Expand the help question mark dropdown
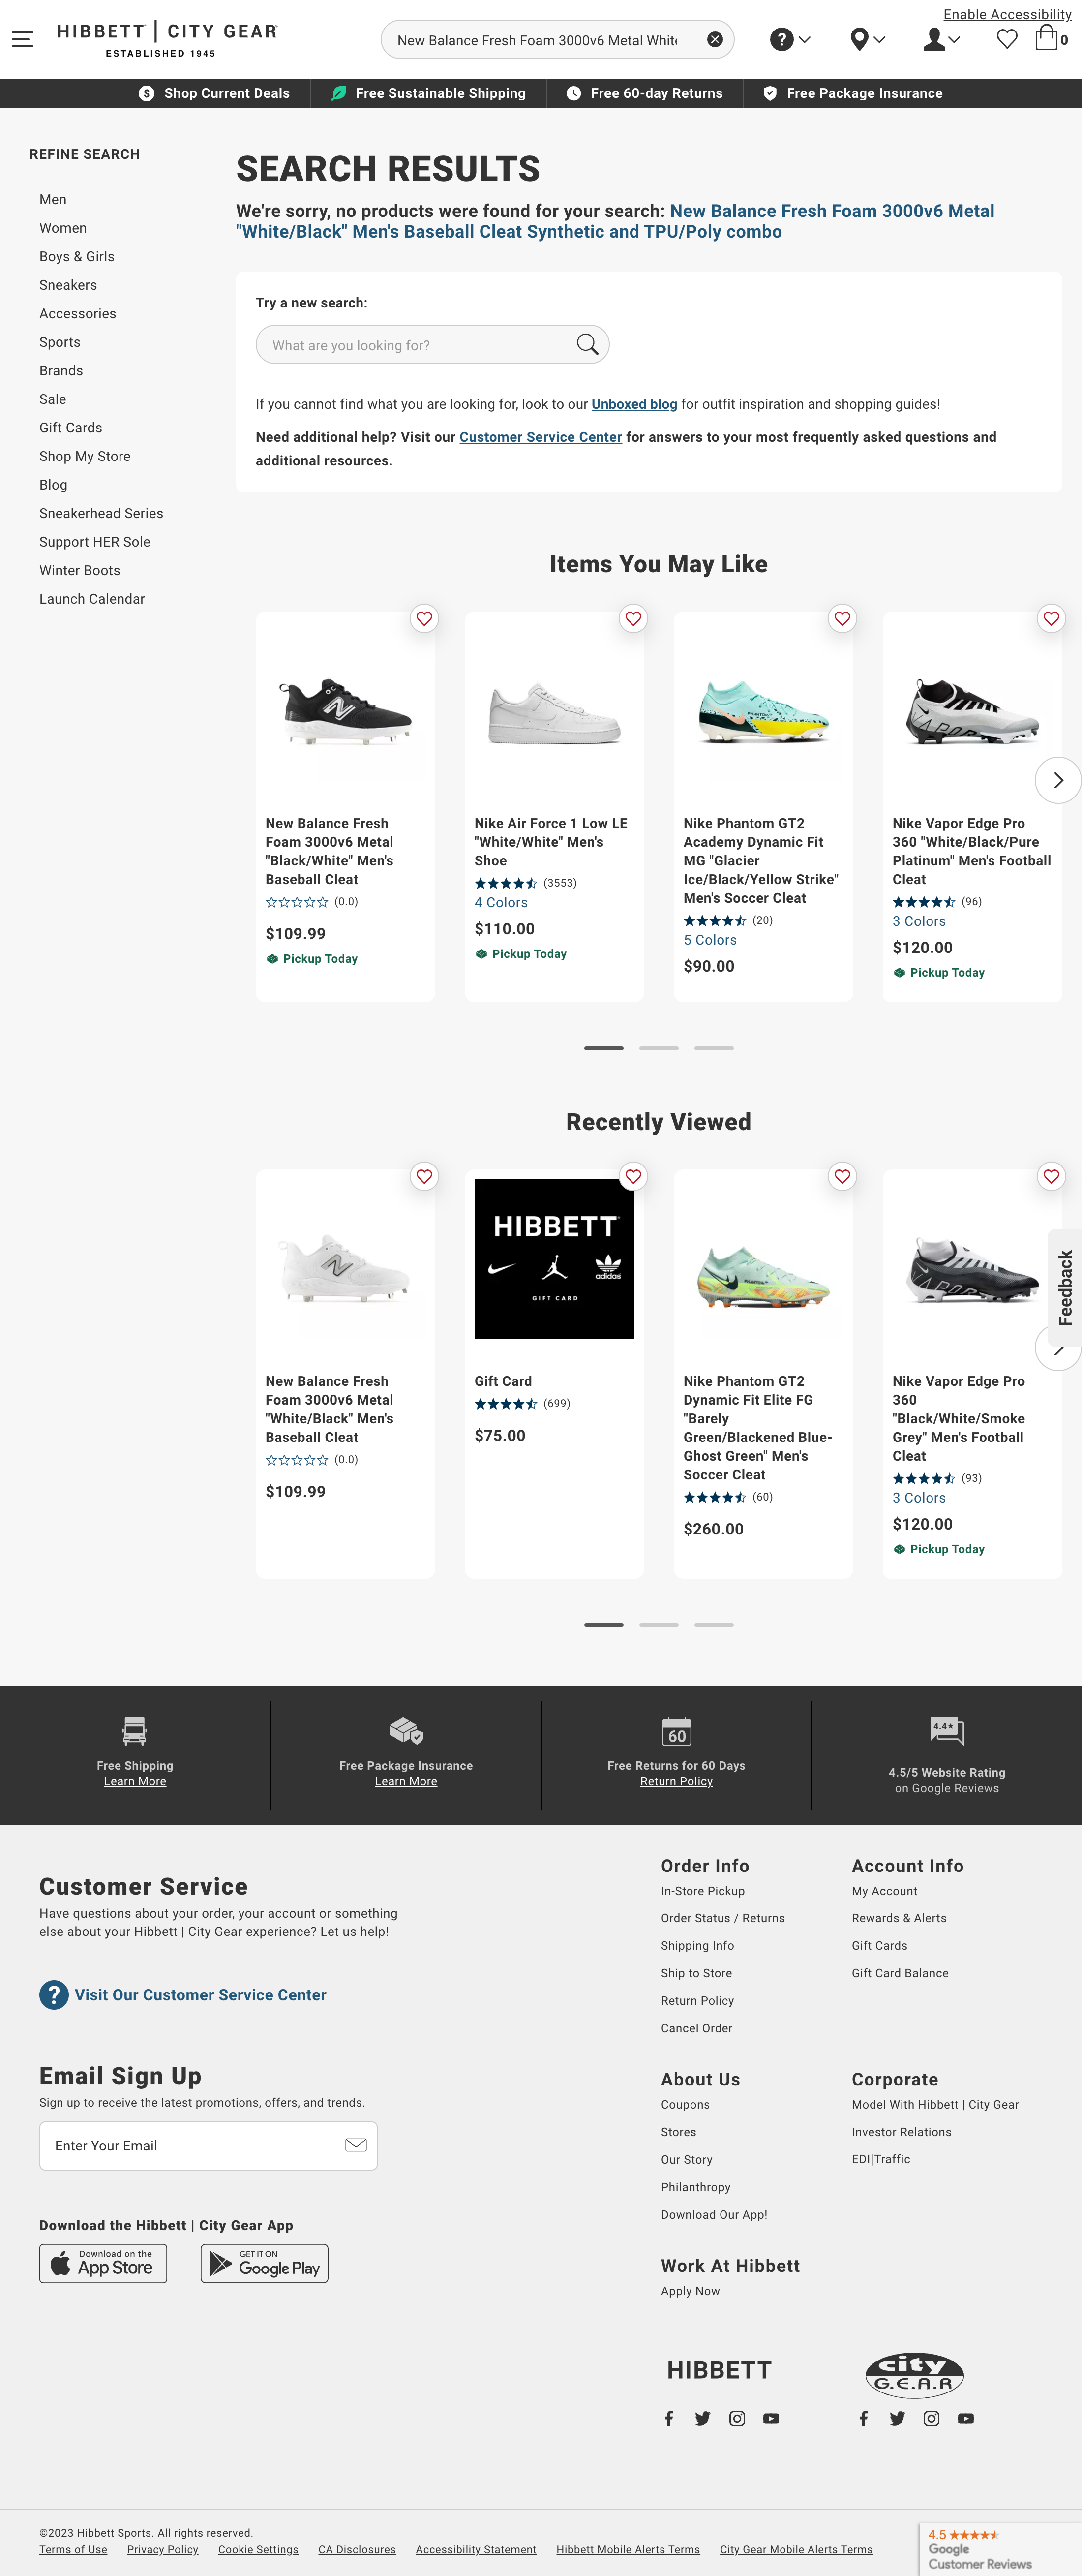Image resolution: width=1082 pixels, height=2576 pixels. click(x=790, y=40)
